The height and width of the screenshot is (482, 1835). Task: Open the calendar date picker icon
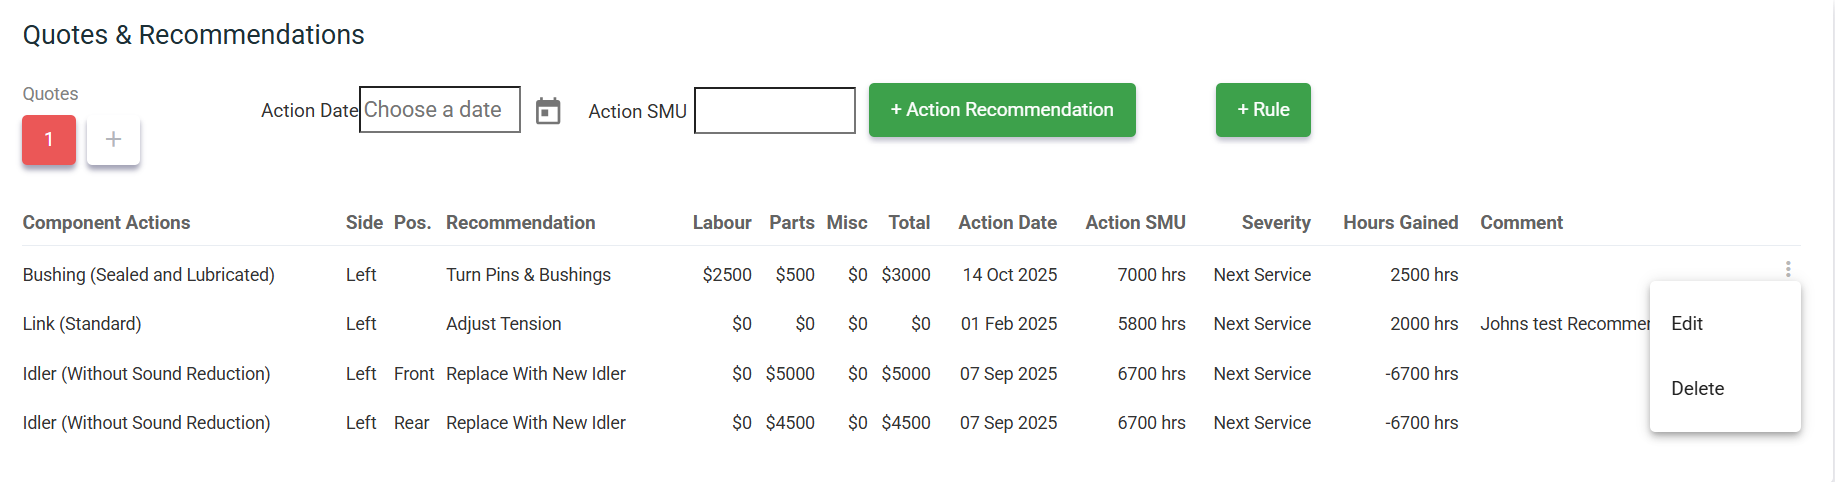[548, 111]
